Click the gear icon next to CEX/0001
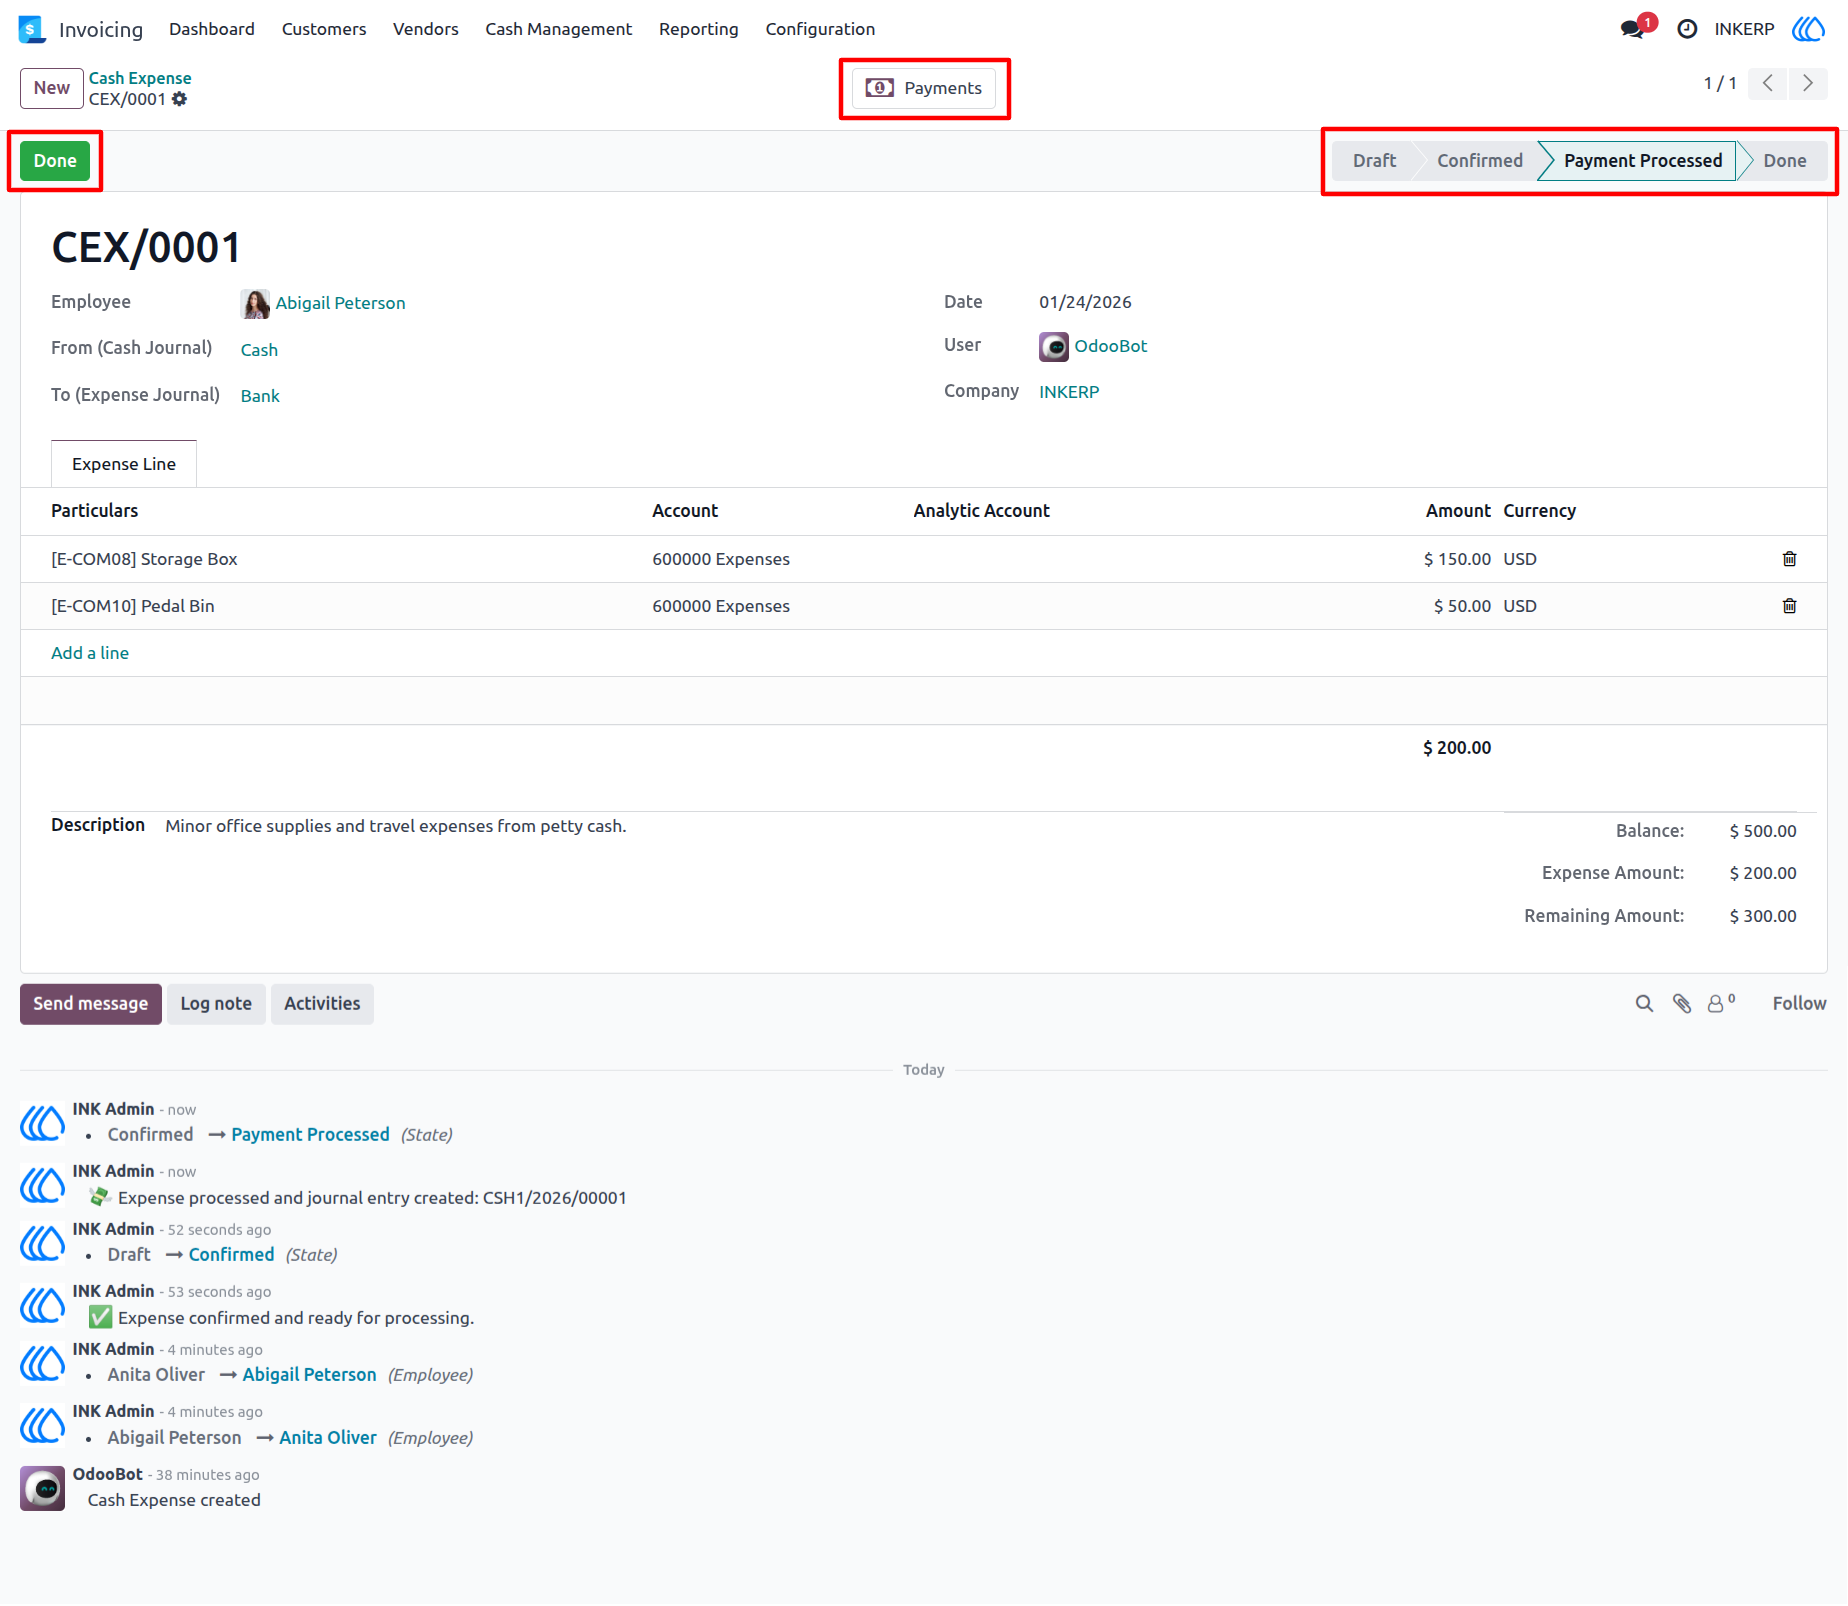Screen dimensions: 1848x1606 179,99
